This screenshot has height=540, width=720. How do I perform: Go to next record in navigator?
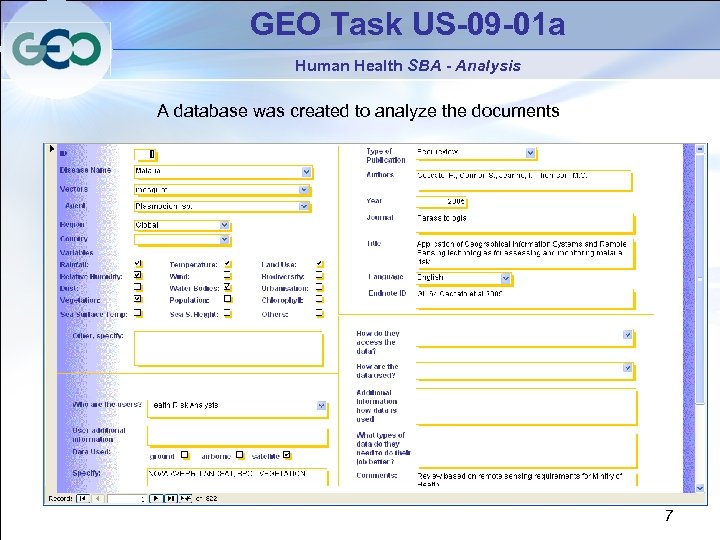click(x=156, y=498)
